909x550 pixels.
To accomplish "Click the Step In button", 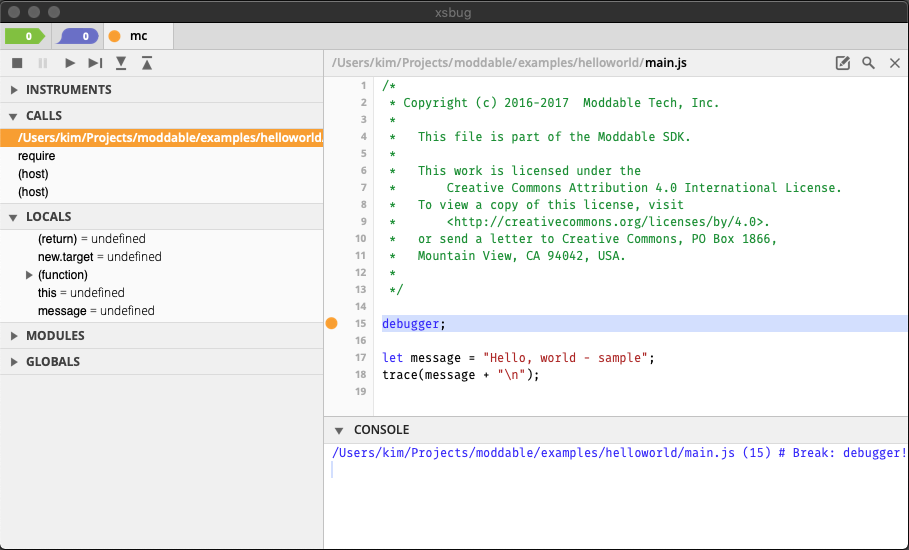I will click(121, 63).
